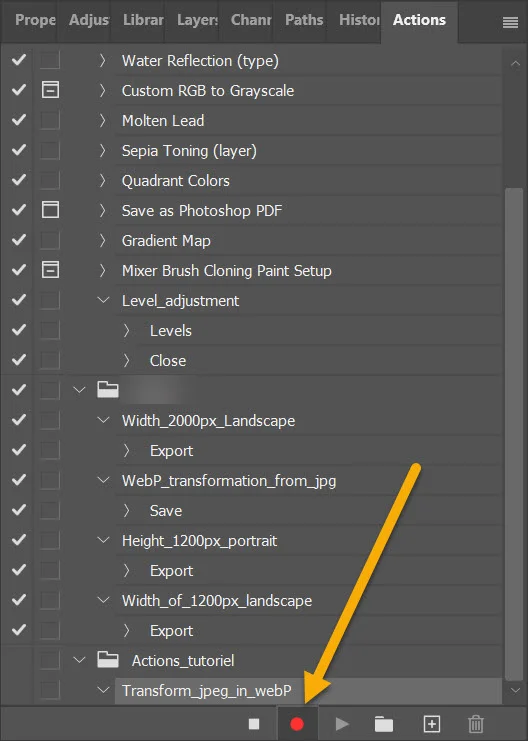Select the Gradient Map action
The width and height of the screenshot is (528, 741).
point(308,241)
